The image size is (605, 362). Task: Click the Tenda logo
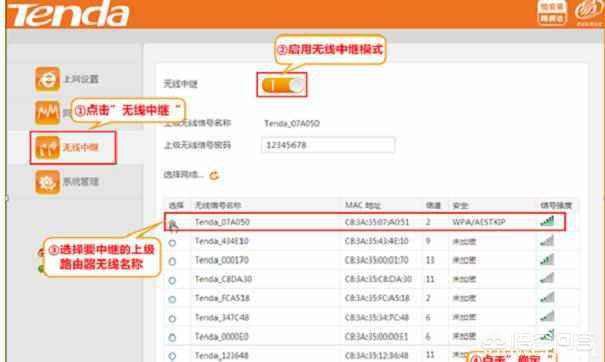click(69, 14)
